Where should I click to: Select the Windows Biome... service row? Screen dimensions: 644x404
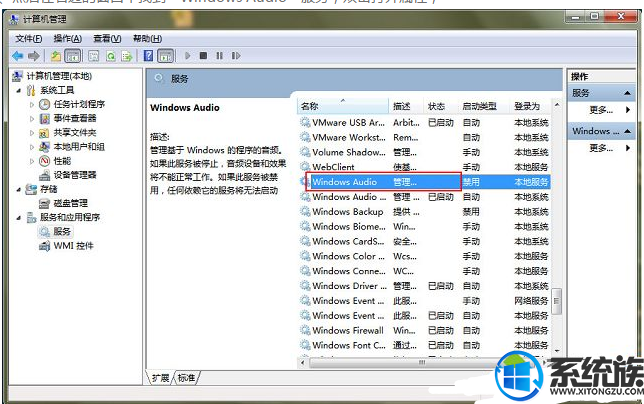tap(424, 227)
